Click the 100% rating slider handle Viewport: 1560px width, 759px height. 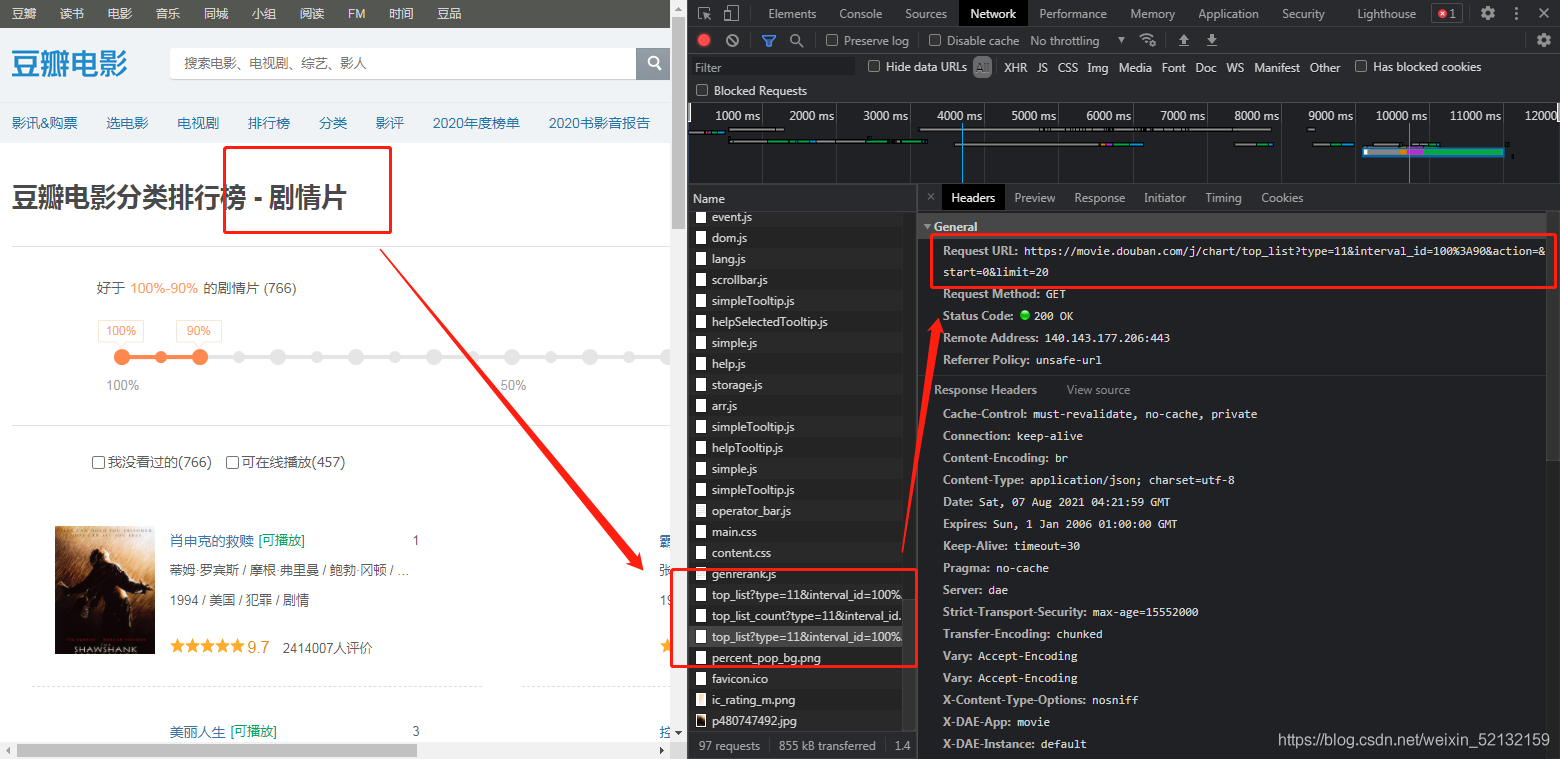tap(122, 357)
